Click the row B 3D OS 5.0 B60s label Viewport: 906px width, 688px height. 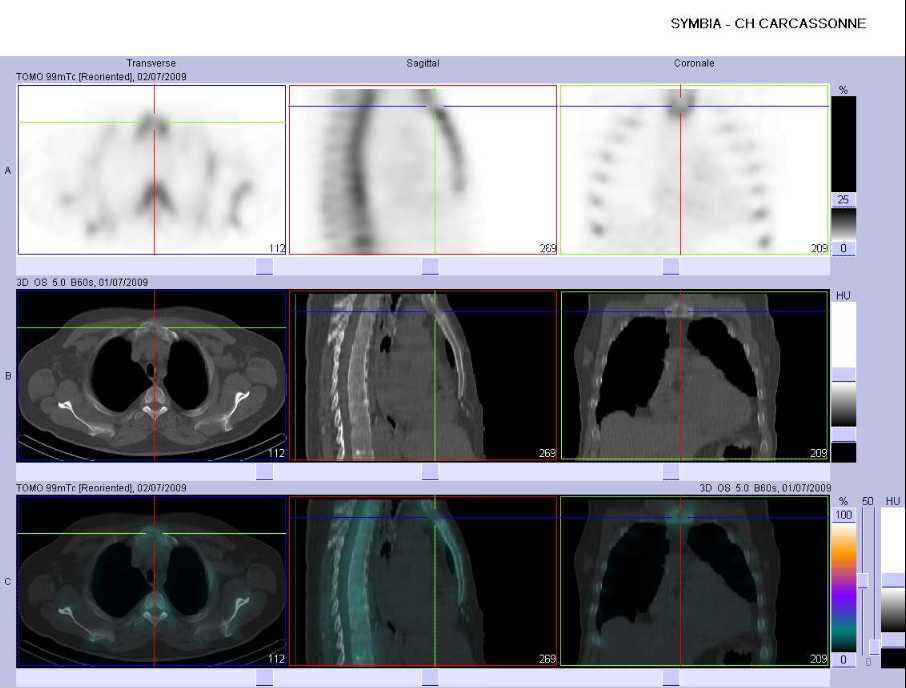tap(82, 282)
